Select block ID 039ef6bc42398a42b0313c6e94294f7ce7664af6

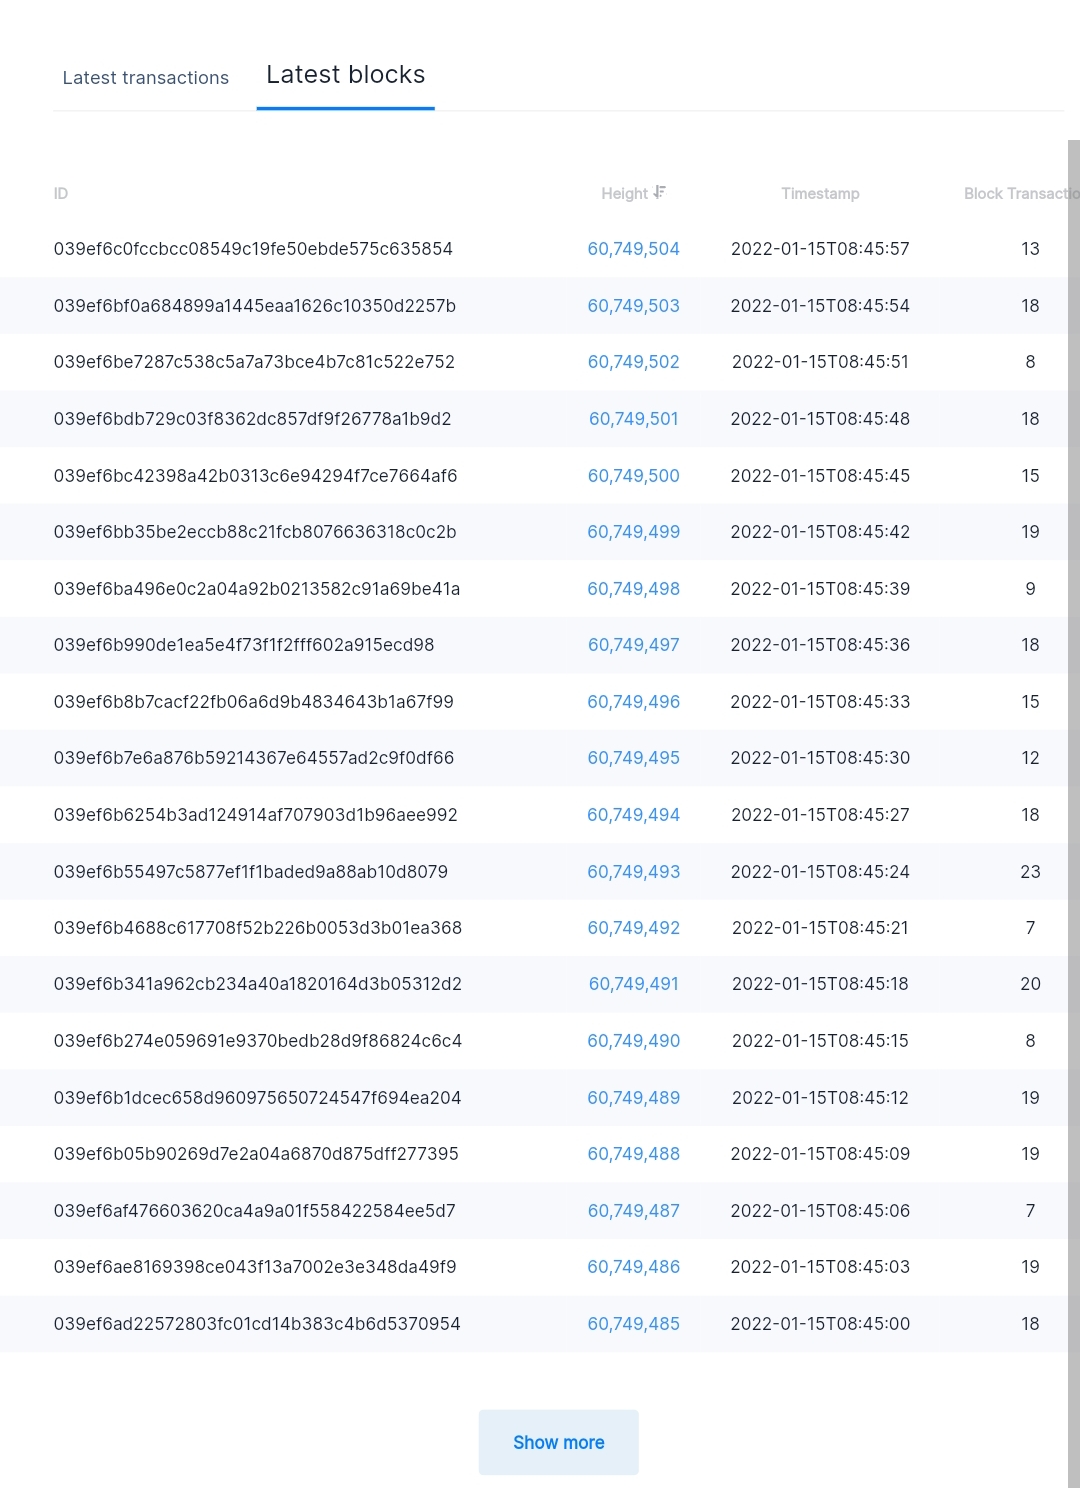(x=255, y=476)
